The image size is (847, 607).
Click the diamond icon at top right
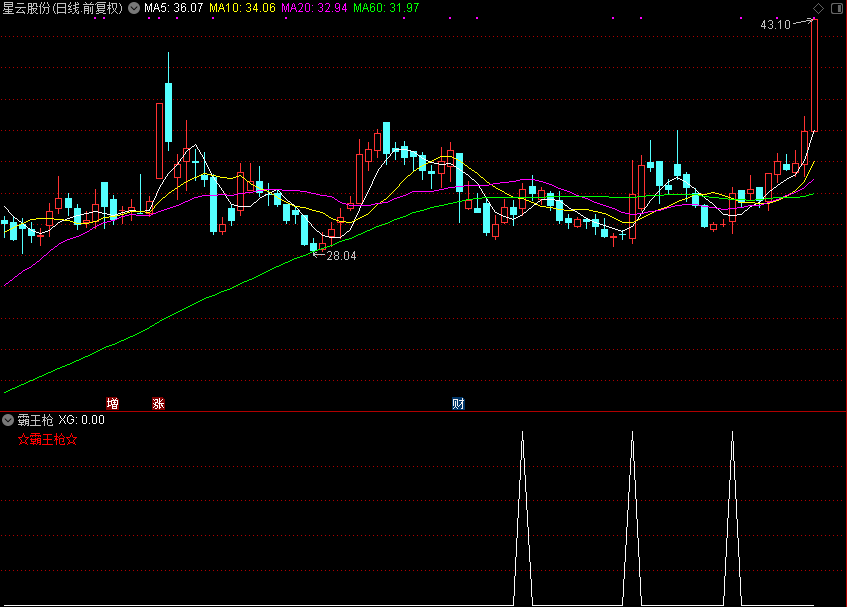coord(818,8)
